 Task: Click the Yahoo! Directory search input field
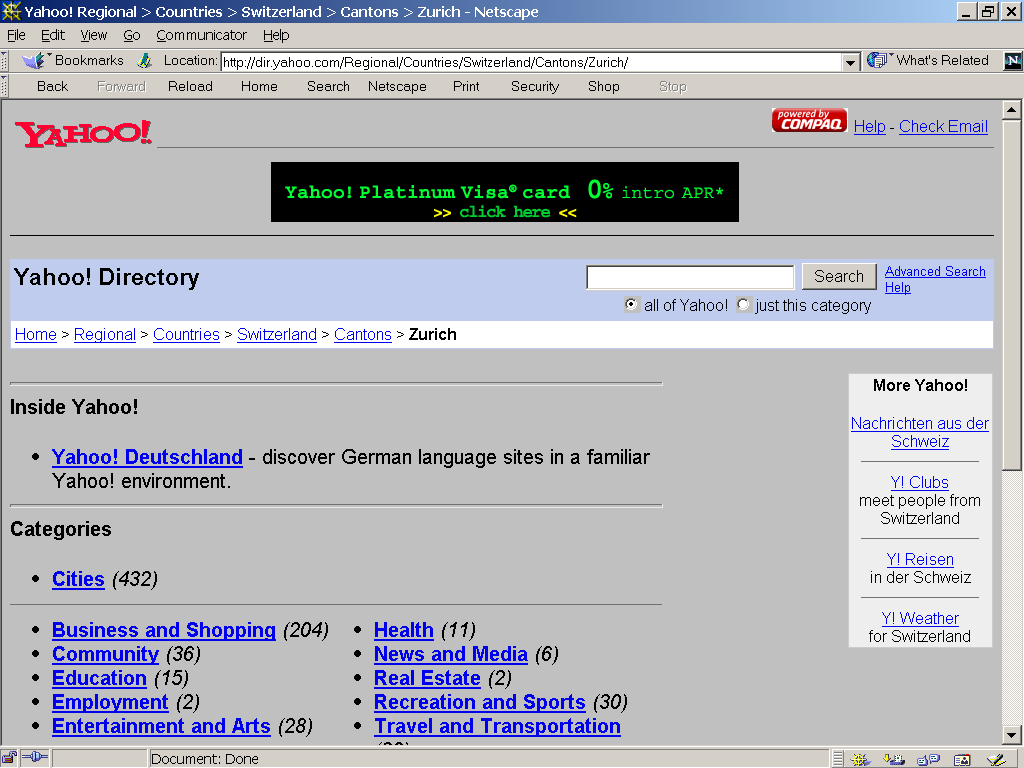690,277
